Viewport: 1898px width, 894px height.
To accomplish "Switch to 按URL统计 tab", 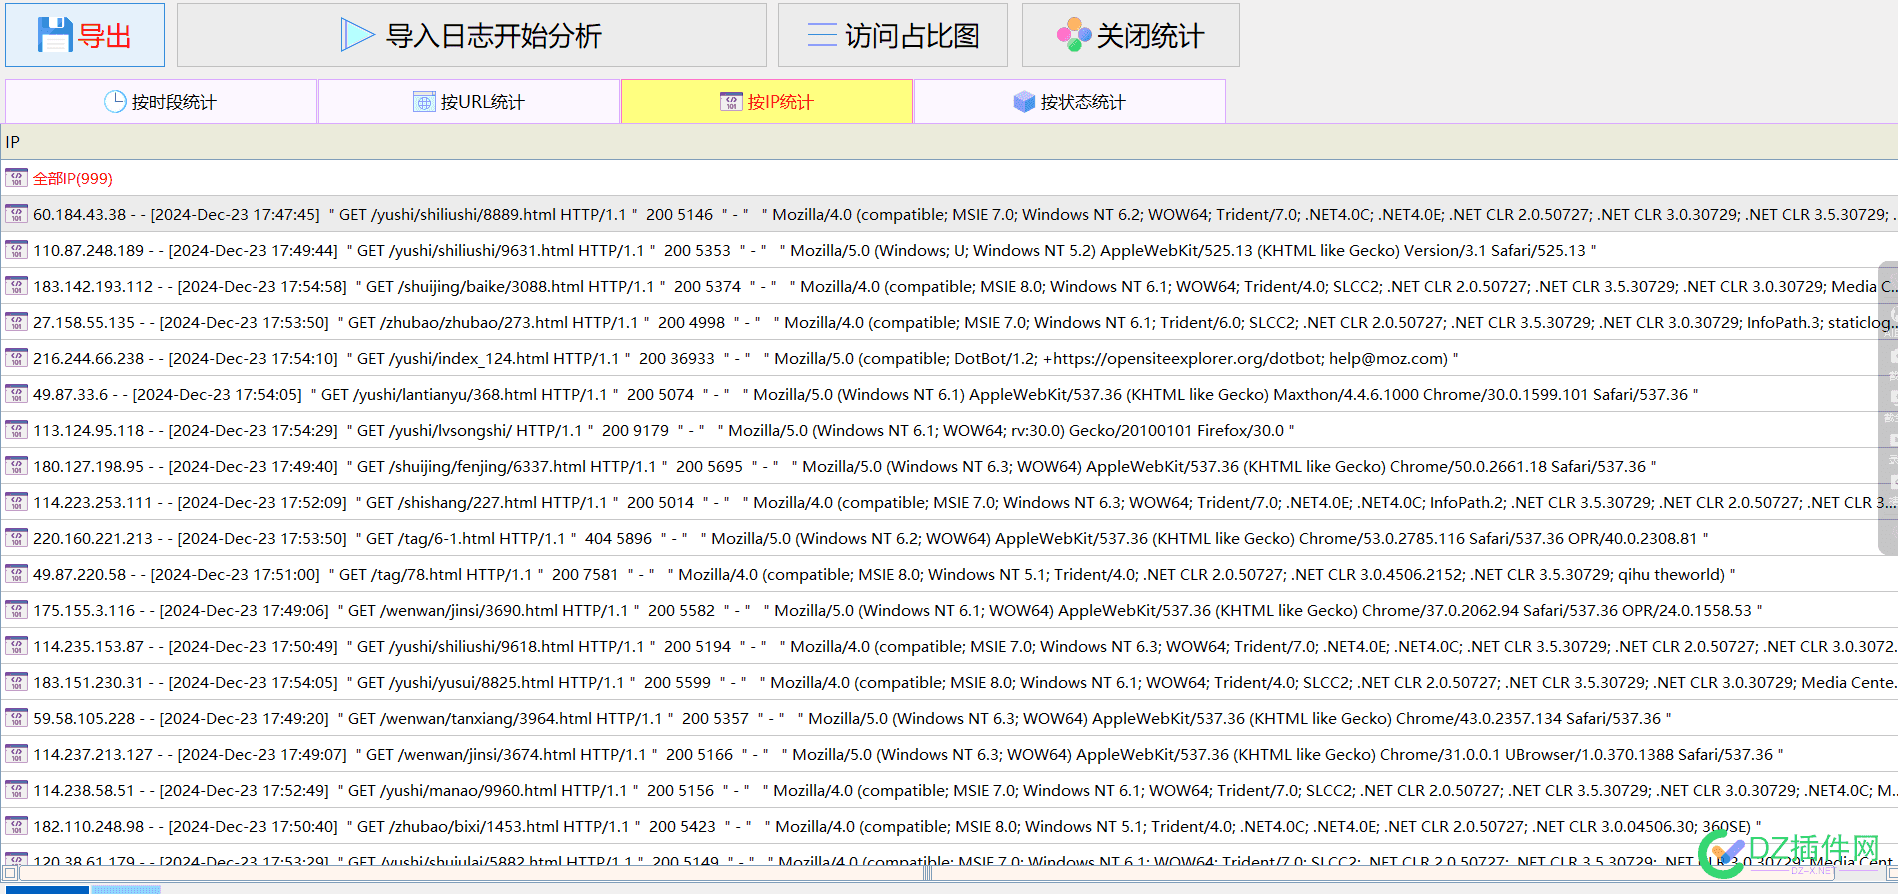I will coord(469,101).
